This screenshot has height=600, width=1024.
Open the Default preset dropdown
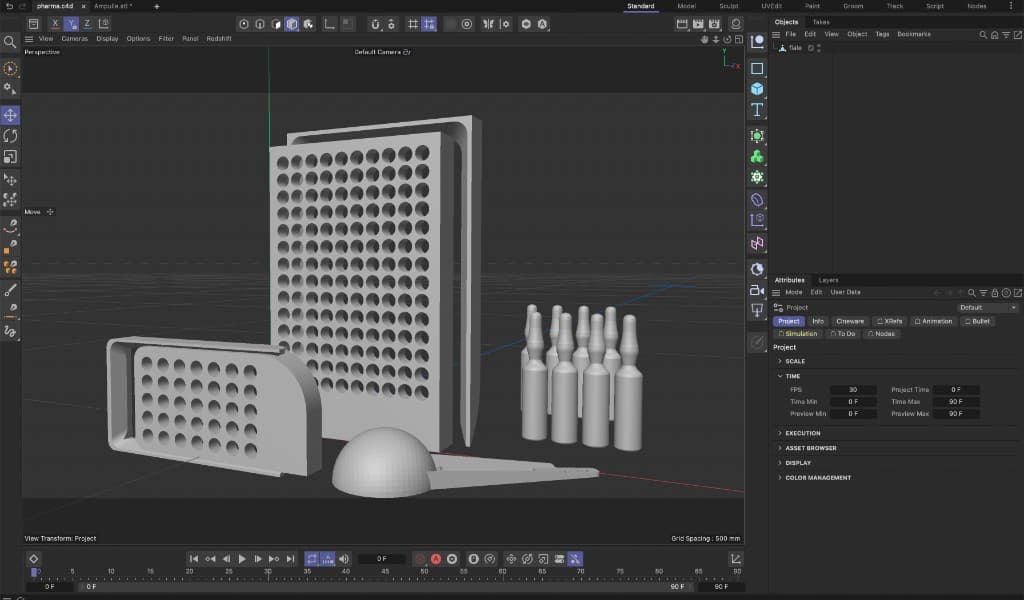[988, 308]
